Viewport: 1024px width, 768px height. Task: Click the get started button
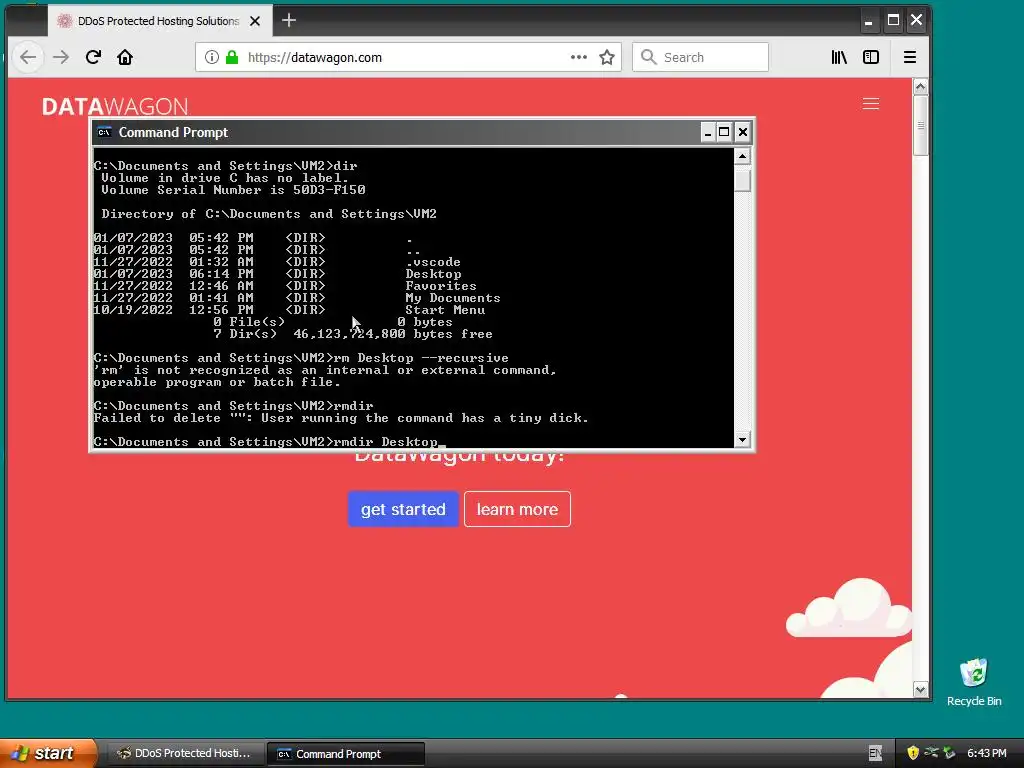coord(403,509)
